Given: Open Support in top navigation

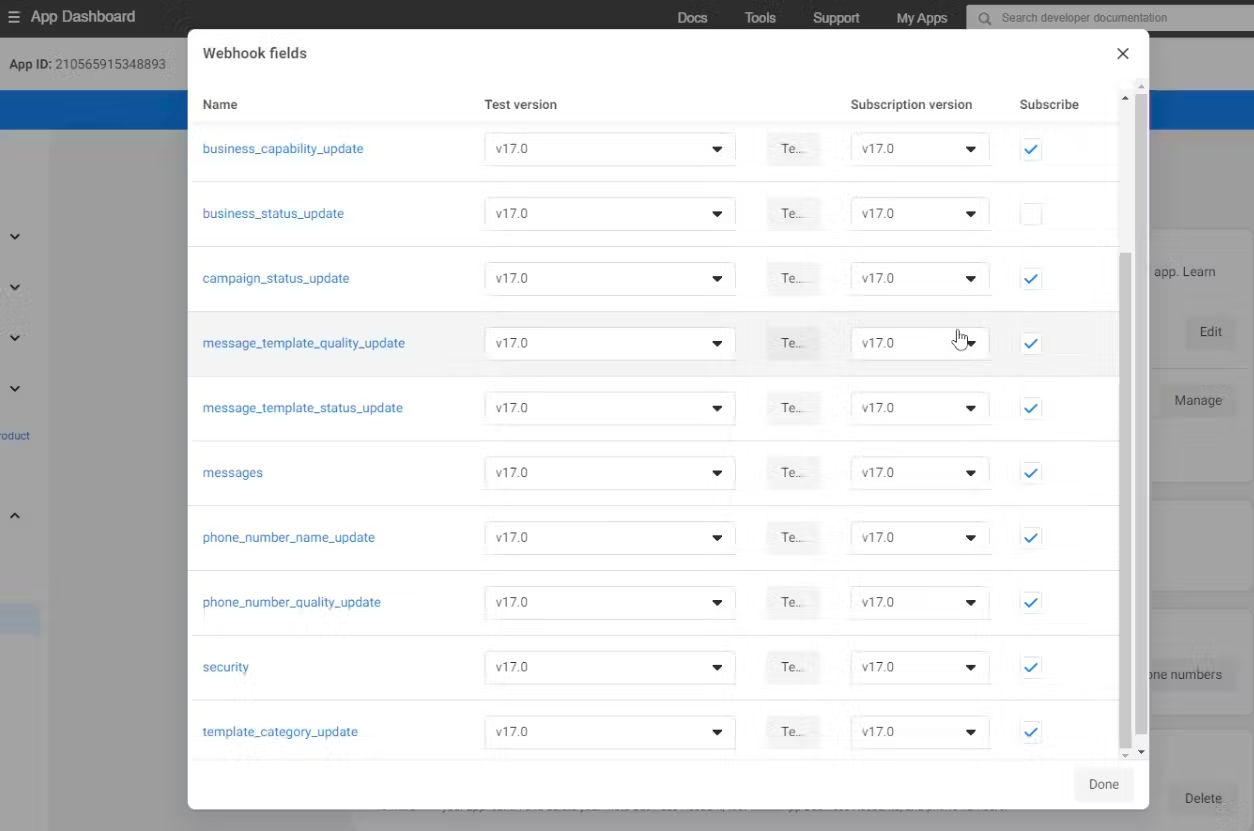Looking at the screenshot, I should point(836,18).
